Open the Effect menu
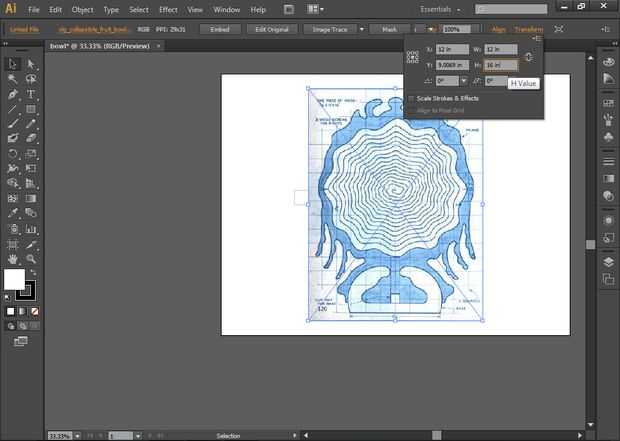 tap(167, 9)
